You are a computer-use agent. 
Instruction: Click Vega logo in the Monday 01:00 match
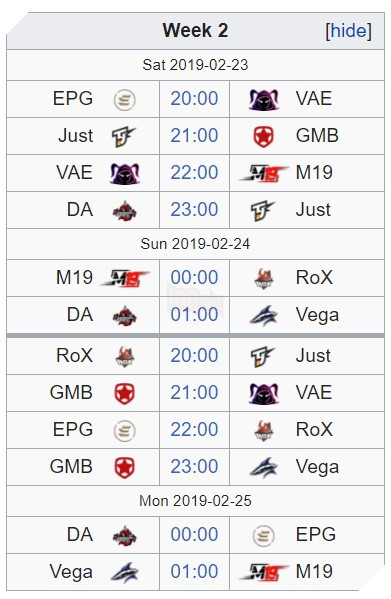coord(124,572)
